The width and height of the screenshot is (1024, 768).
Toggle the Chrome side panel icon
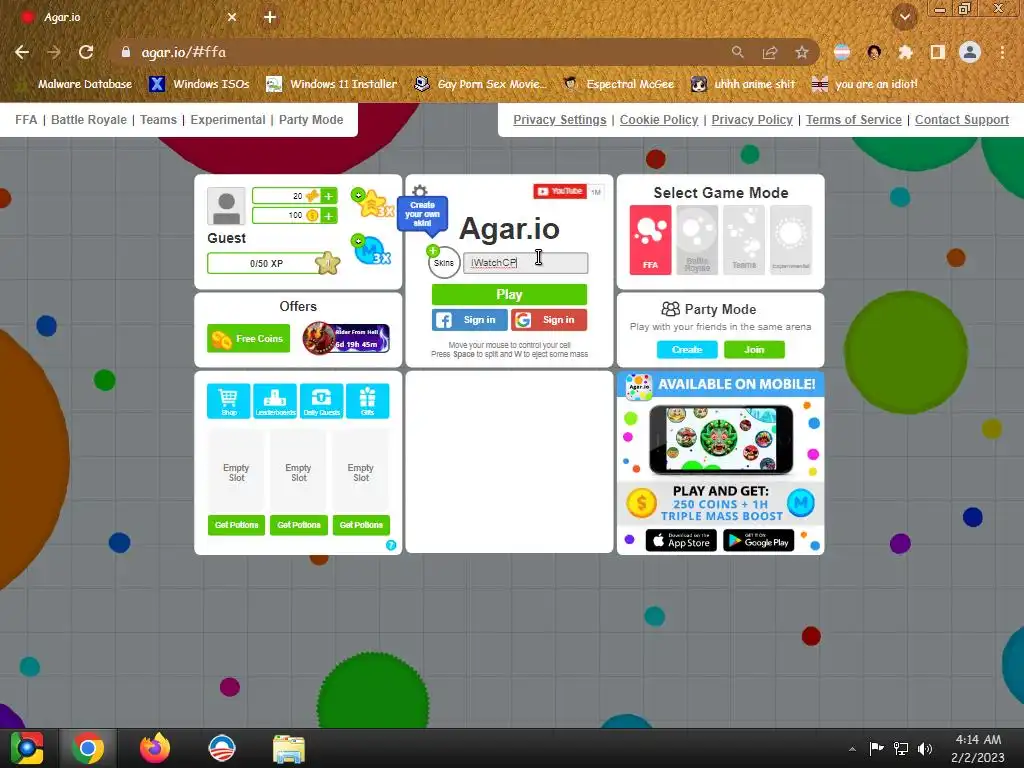coord(938,52)
